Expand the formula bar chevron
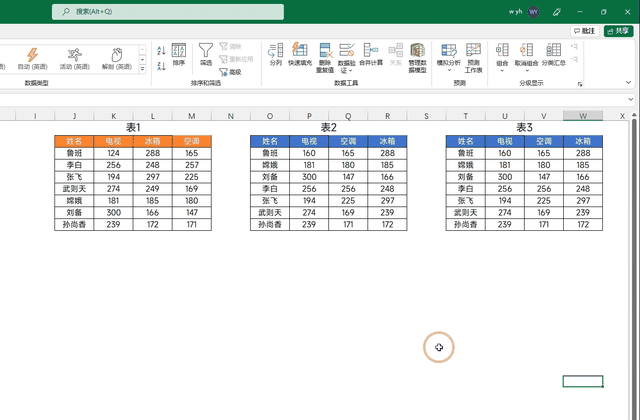Image resolution: width=640 pixels, height=420 pixels. (x=631, y=99)
